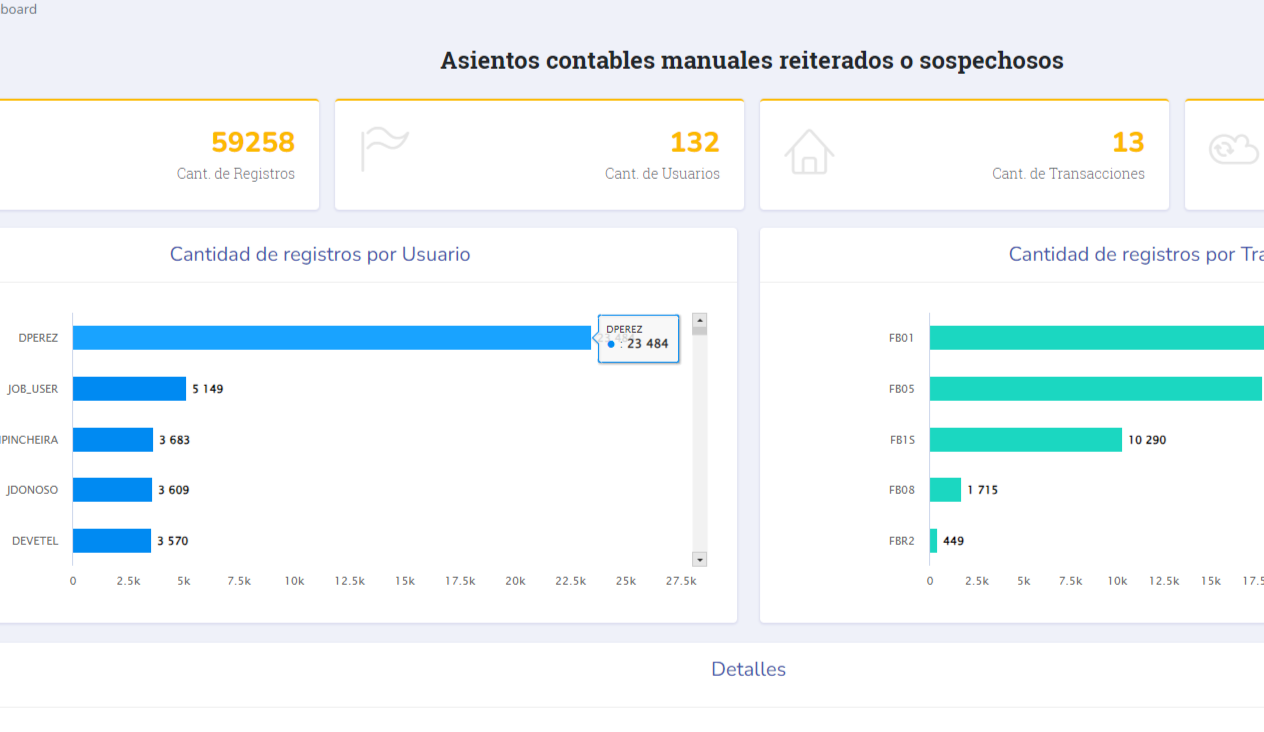Select the cloud sync icon on the rightmost card

pyautogui.click(x=1234, y=149)
